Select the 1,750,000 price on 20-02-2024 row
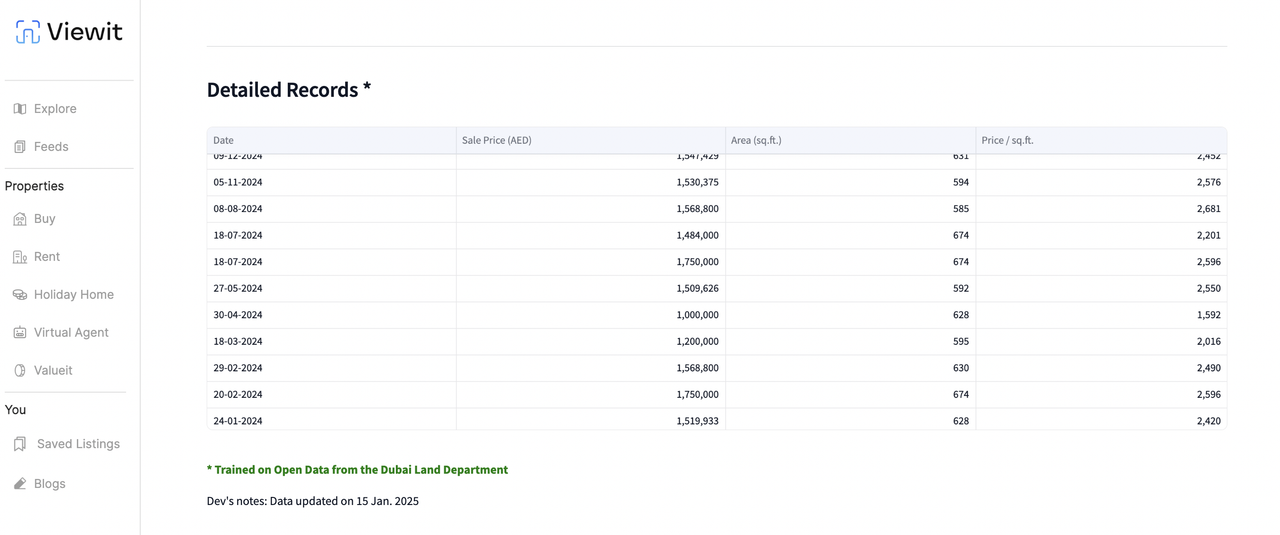 pyautogui.click(x=697, y=395)
